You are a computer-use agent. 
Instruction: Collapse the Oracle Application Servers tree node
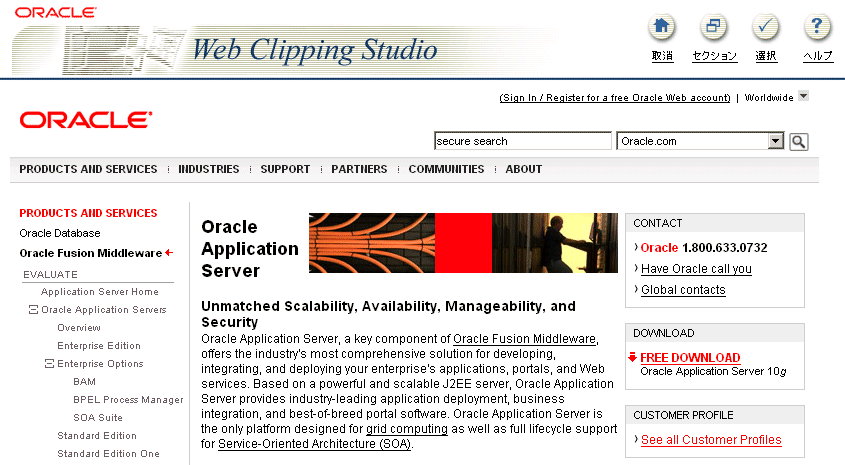(33, 310)
